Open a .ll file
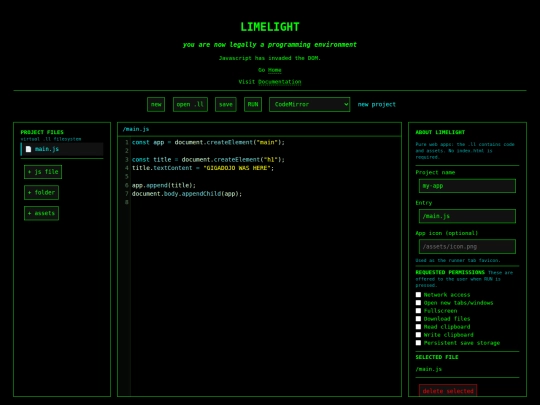This screenshot has height=405, width=540. click(190, 104)
